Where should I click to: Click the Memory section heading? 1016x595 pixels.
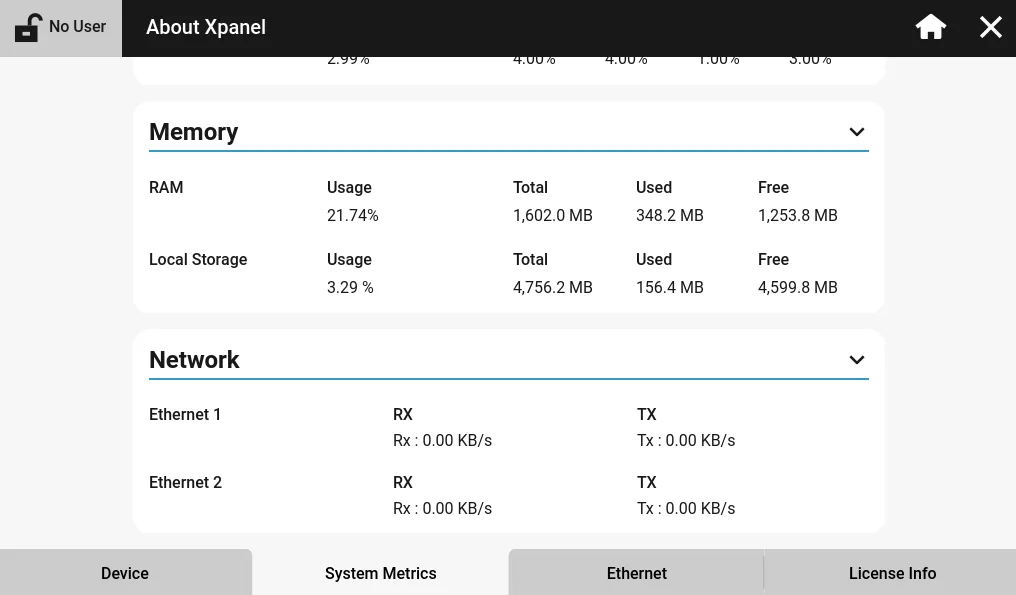(193, 132)
